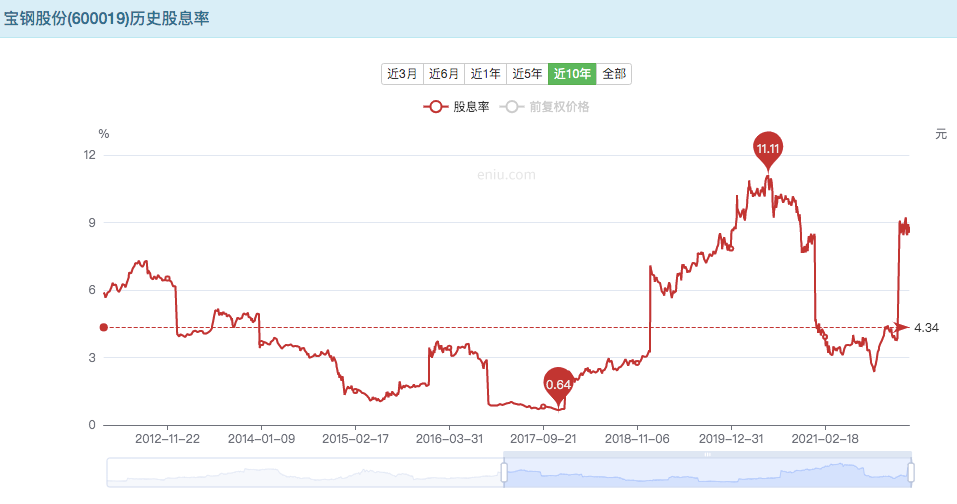The height and width of the screenshot is (504, 957).
Task: Click the right handle of the zoom slider
Action: click(911, 472)
